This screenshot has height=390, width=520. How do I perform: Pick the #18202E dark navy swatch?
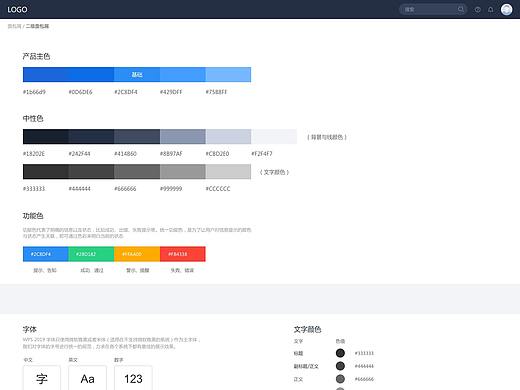46,137
